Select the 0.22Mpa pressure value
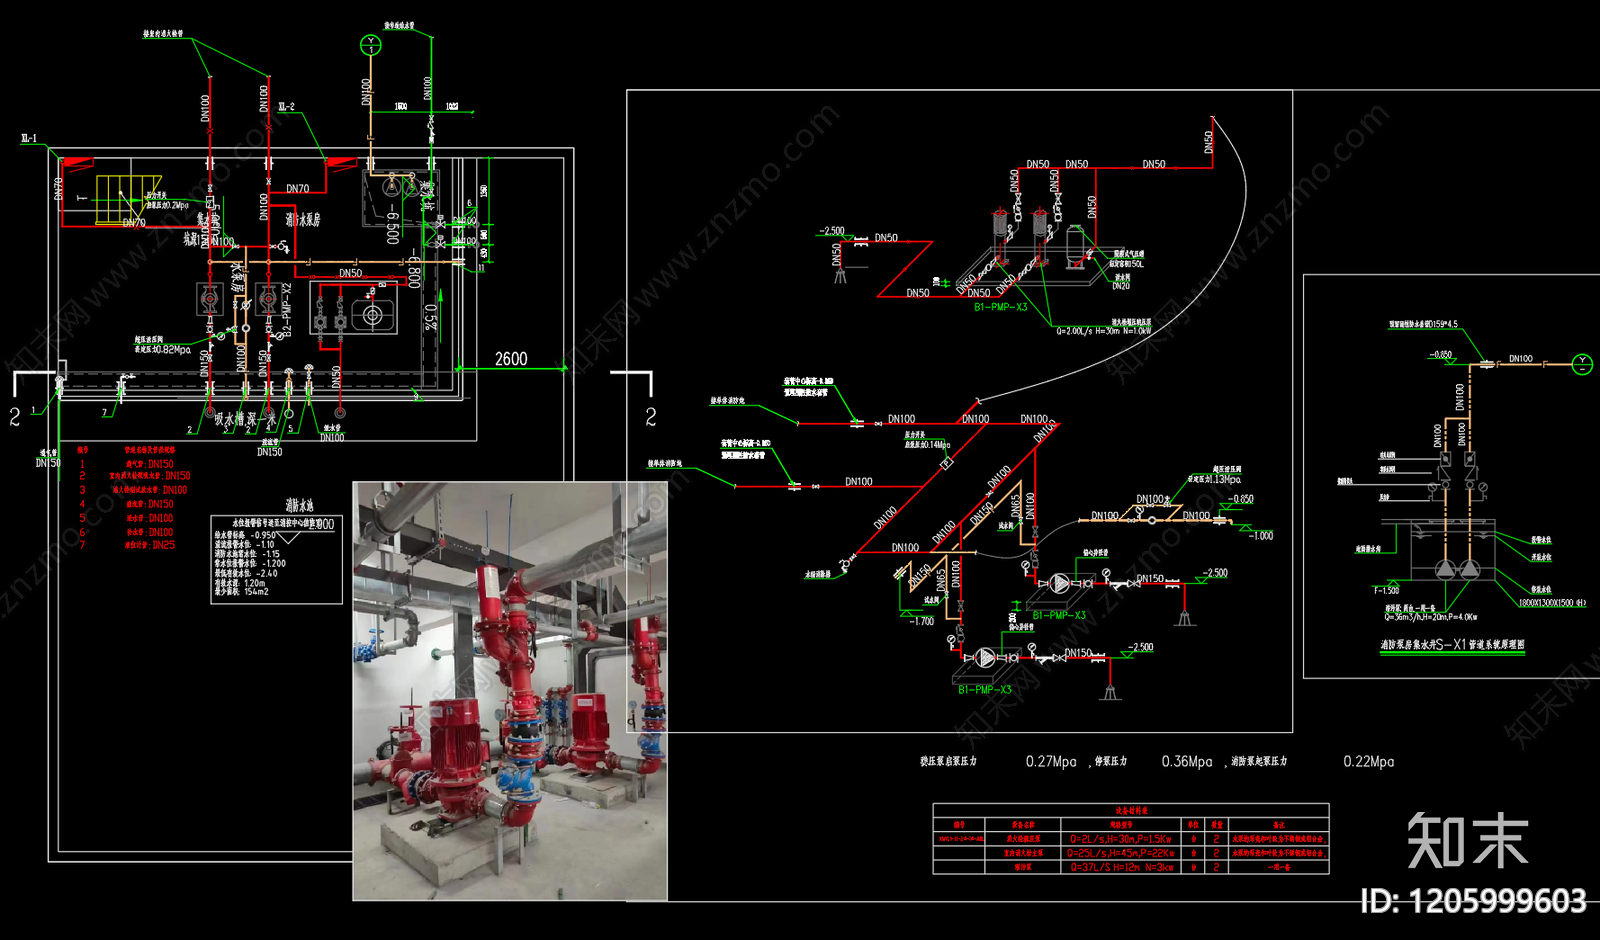The width and height of the screenshot is (1600, 940). (1369, 762)
